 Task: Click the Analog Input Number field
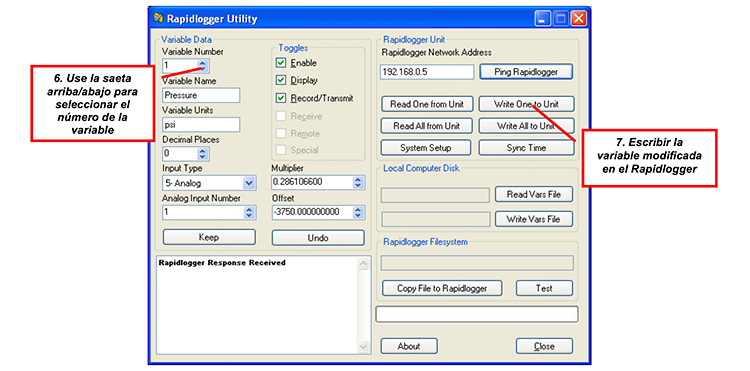point(203,212)
